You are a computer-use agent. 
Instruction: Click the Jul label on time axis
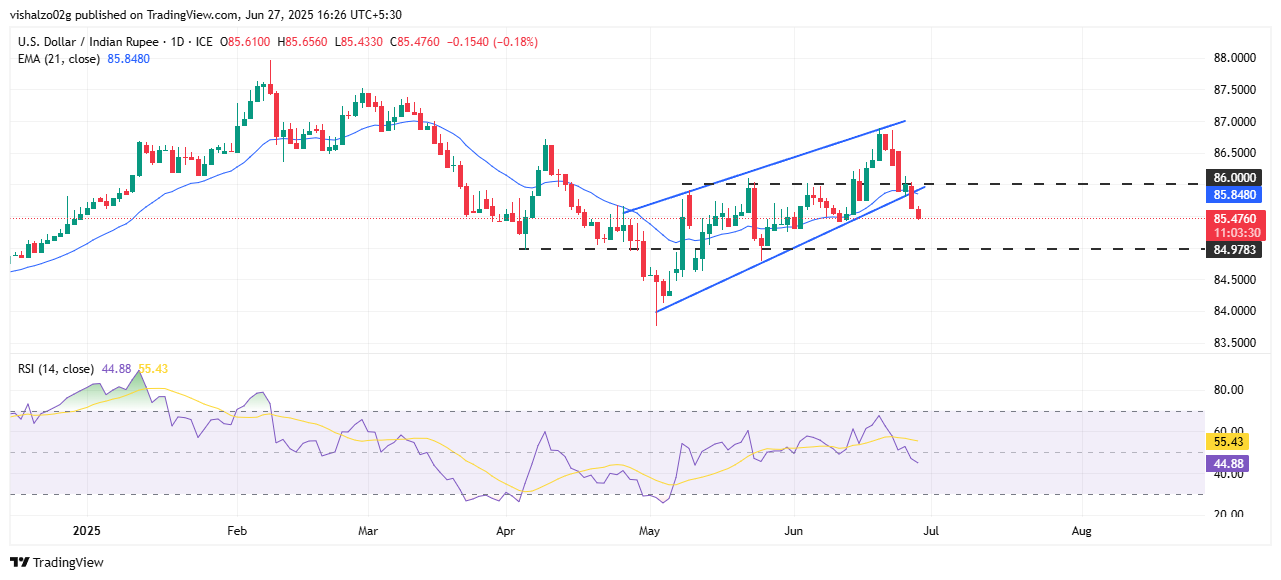[931, 530]
